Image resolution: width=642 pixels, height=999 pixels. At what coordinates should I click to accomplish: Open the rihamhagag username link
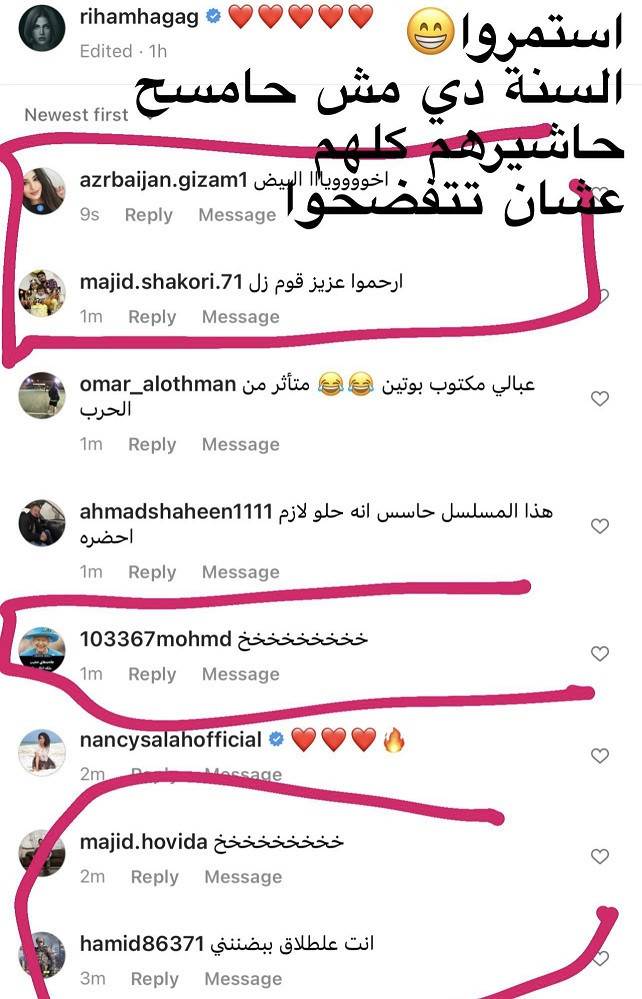click(139, 18)
